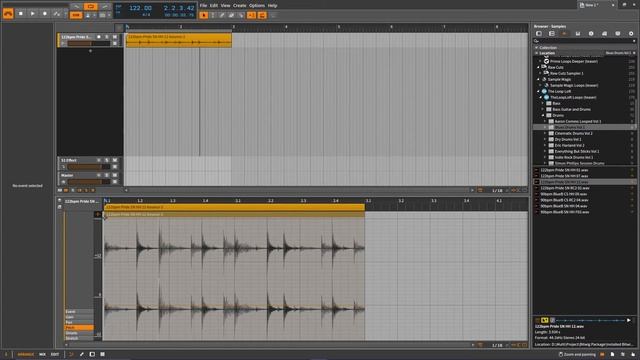Select the Event expression row
The height and width of the screenshot is (360, 640).
[79, 312]
